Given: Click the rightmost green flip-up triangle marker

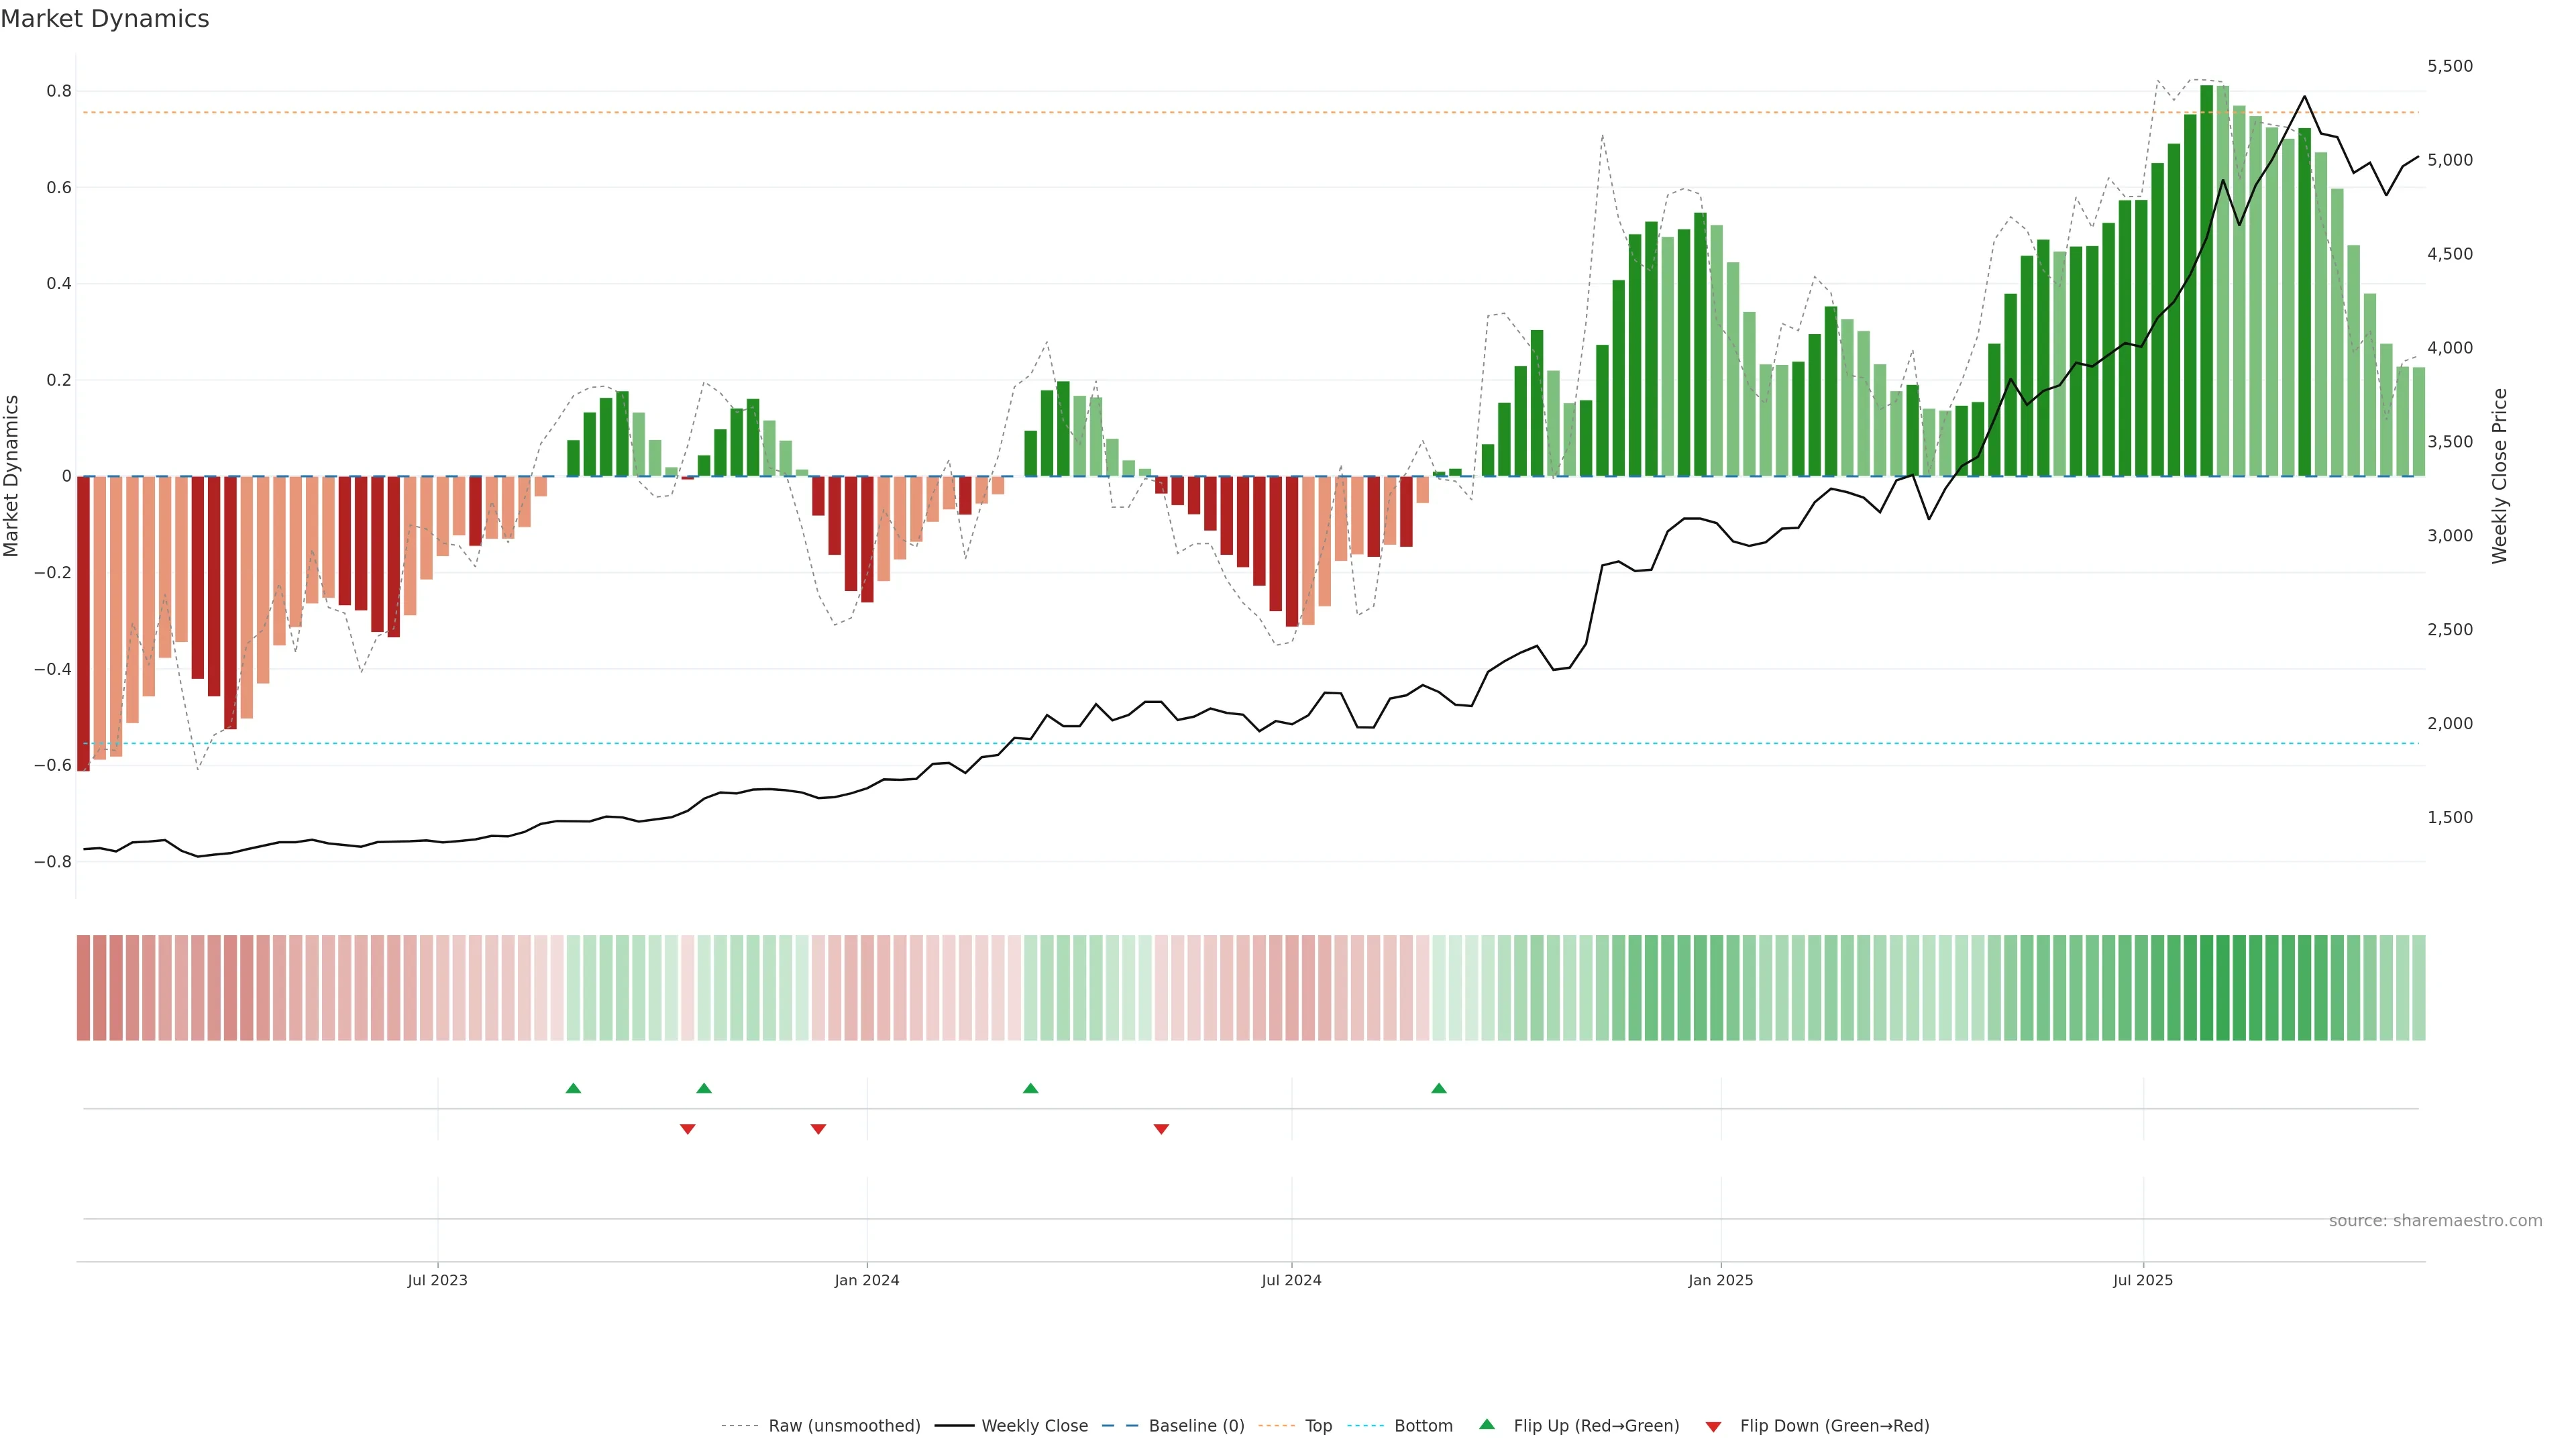Looking at the screenshot, I should tap(1438, 1088).
